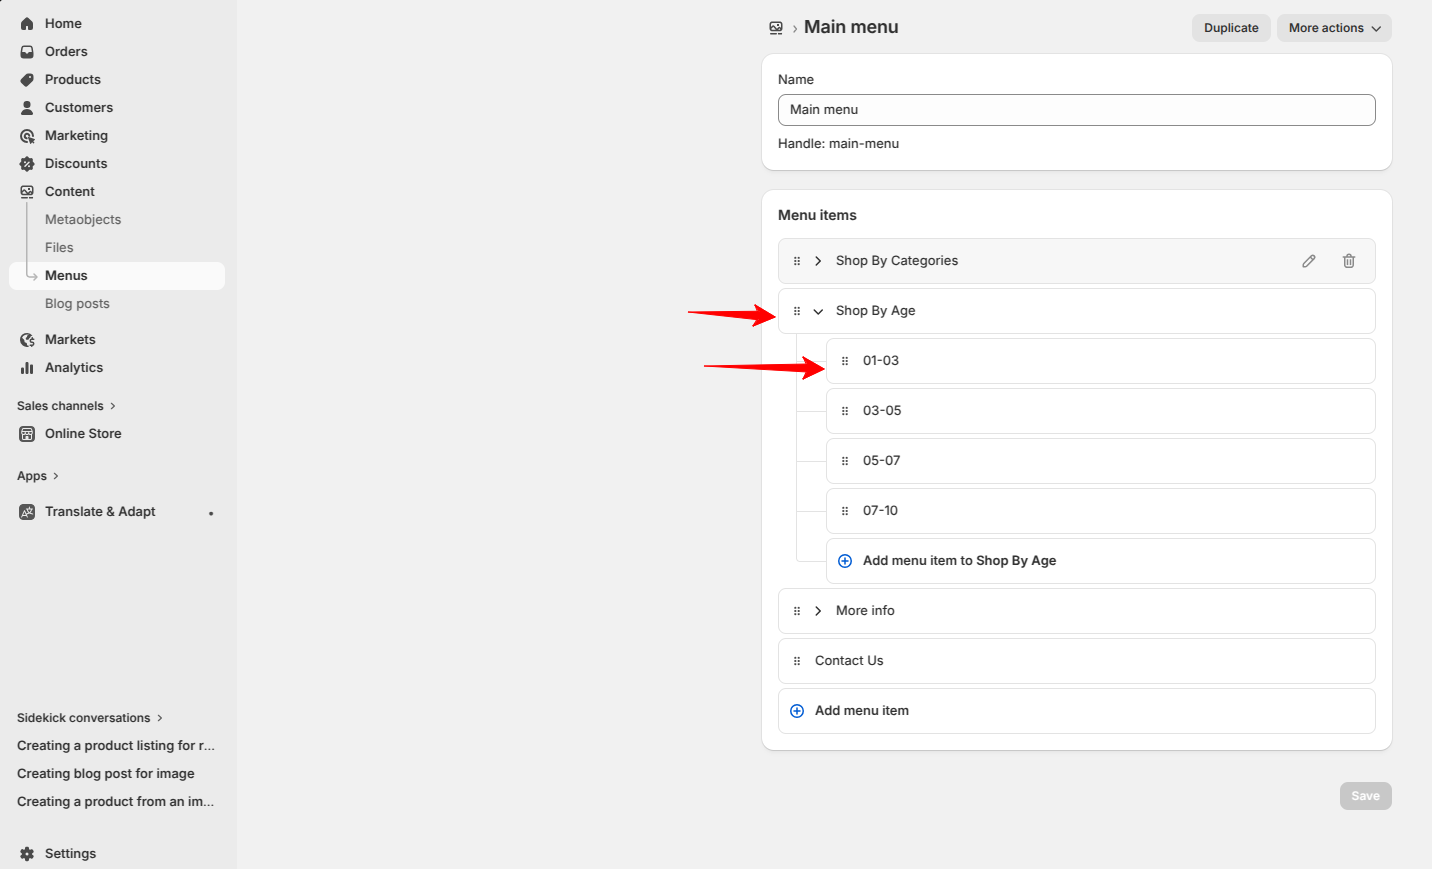1432x869 pixels.
Task: Open Discounts in the sidebar
Action: click(76, 163)
